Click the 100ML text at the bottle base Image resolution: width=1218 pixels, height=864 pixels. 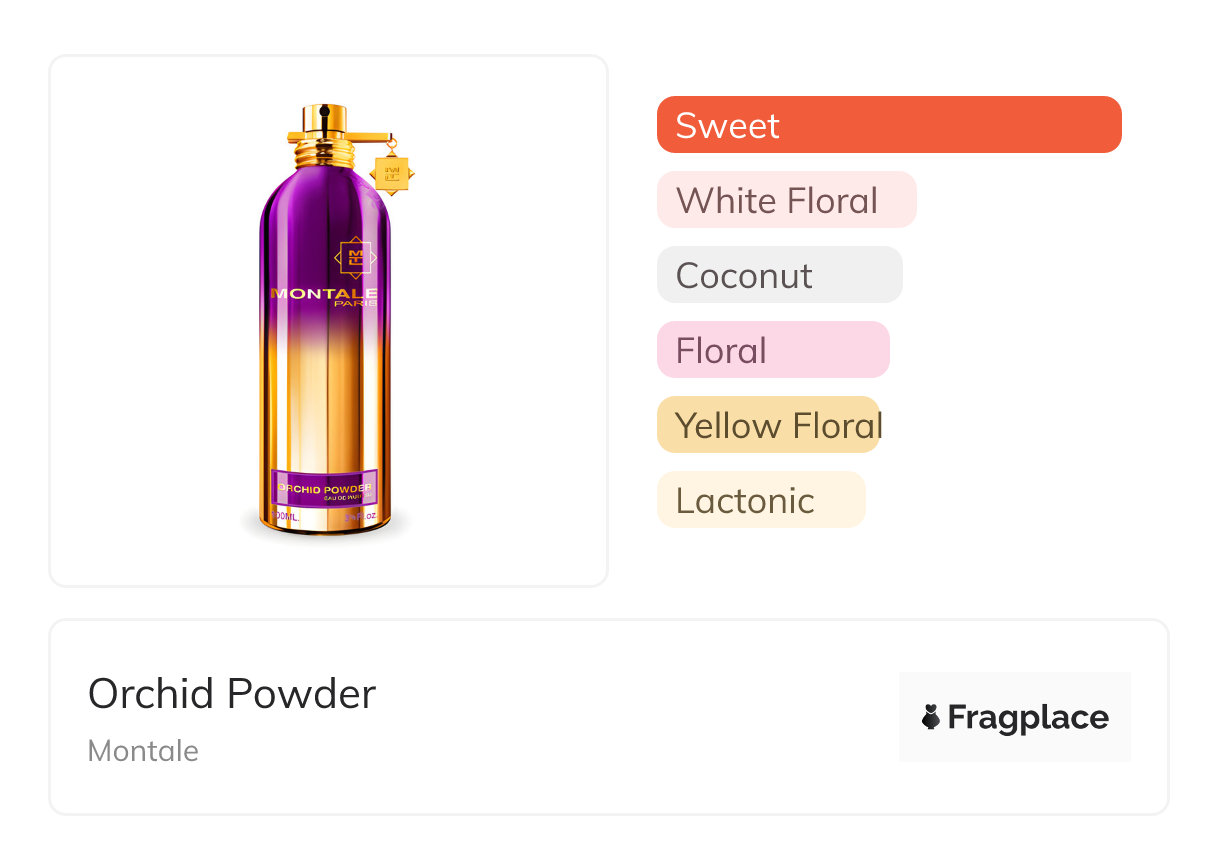(x=284, y=517)
